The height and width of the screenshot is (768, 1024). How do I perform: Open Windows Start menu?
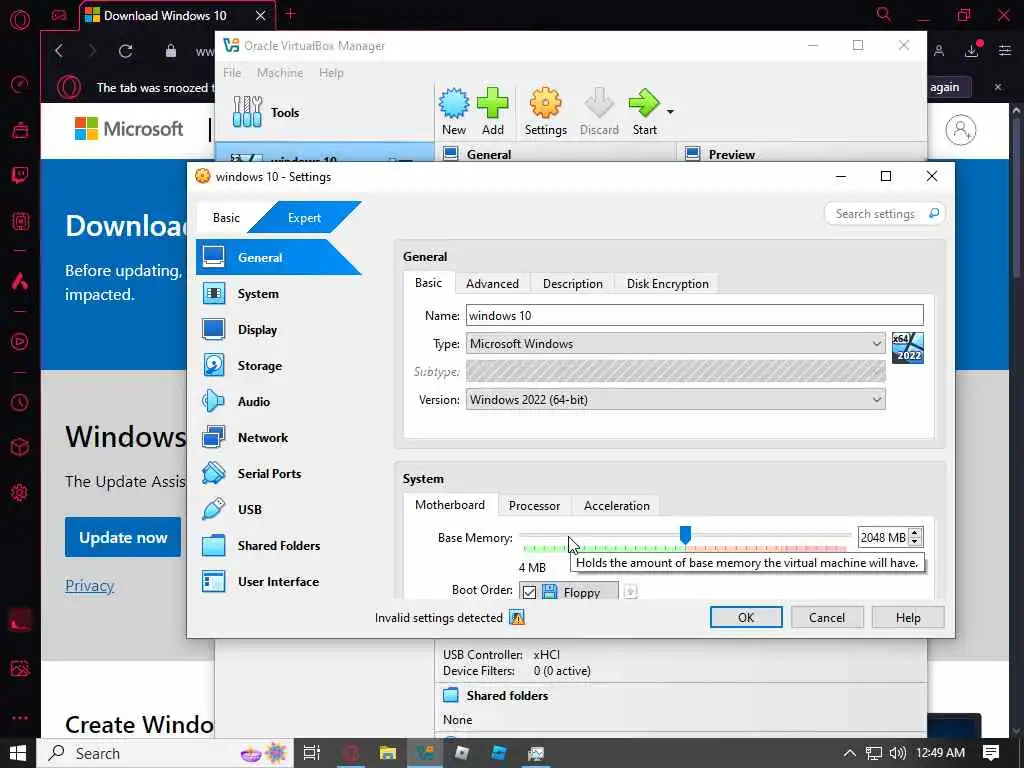[x=18, y=753]
